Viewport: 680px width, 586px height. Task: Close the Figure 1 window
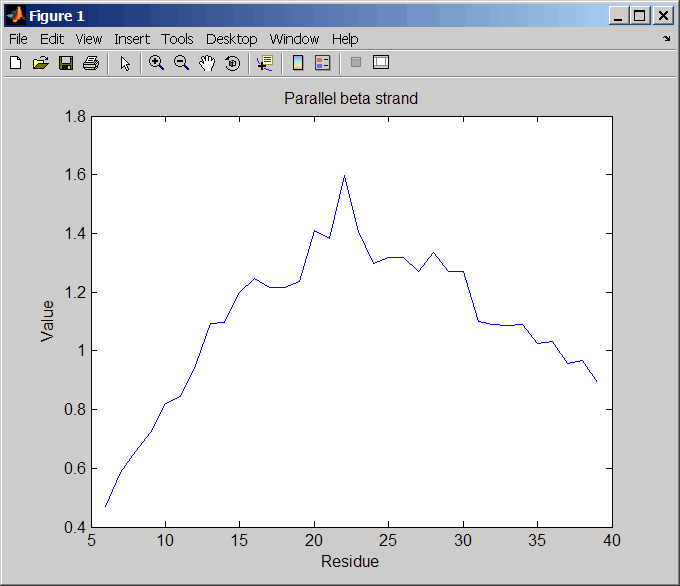click(x=663, y=16)
